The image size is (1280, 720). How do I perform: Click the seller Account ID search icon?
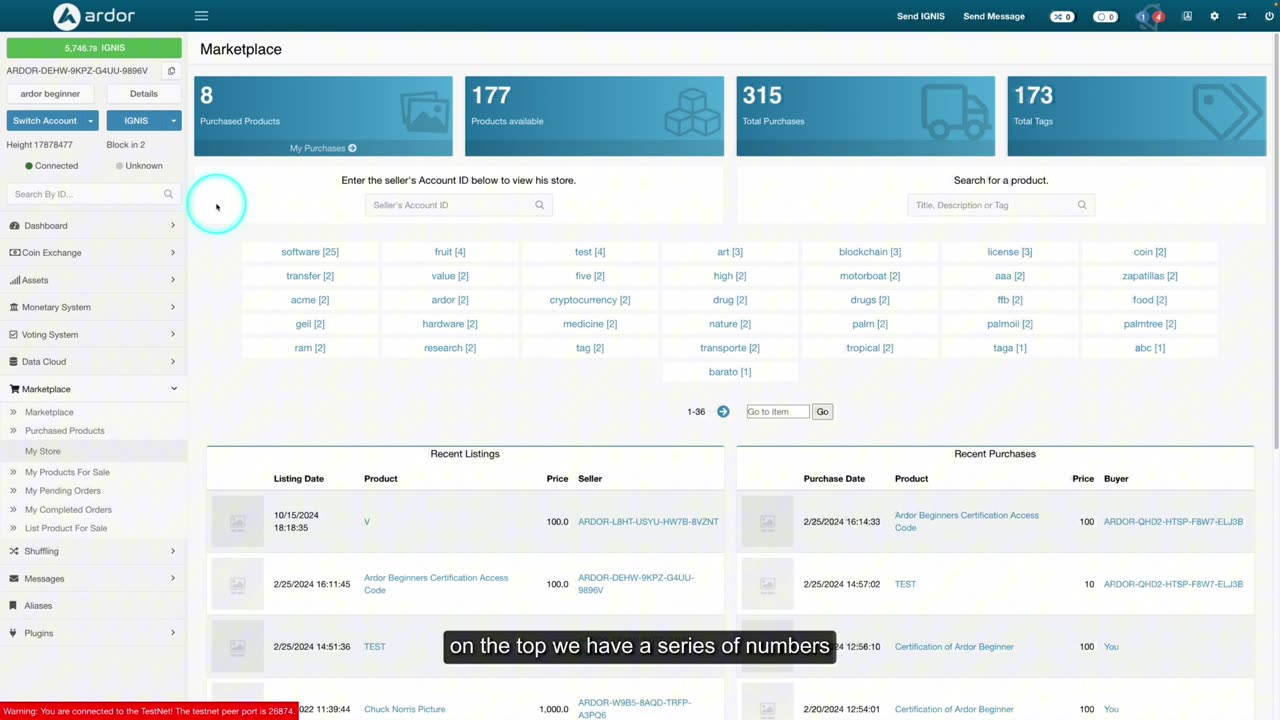[x=540, y=205]
